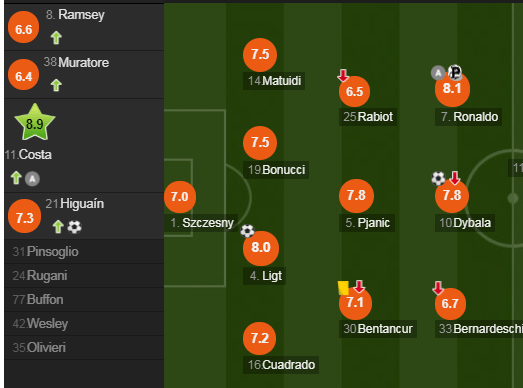Click Muratore's 6.4 rating circle
The height and width of the screenshot is (388, 523).
[24, 75]
